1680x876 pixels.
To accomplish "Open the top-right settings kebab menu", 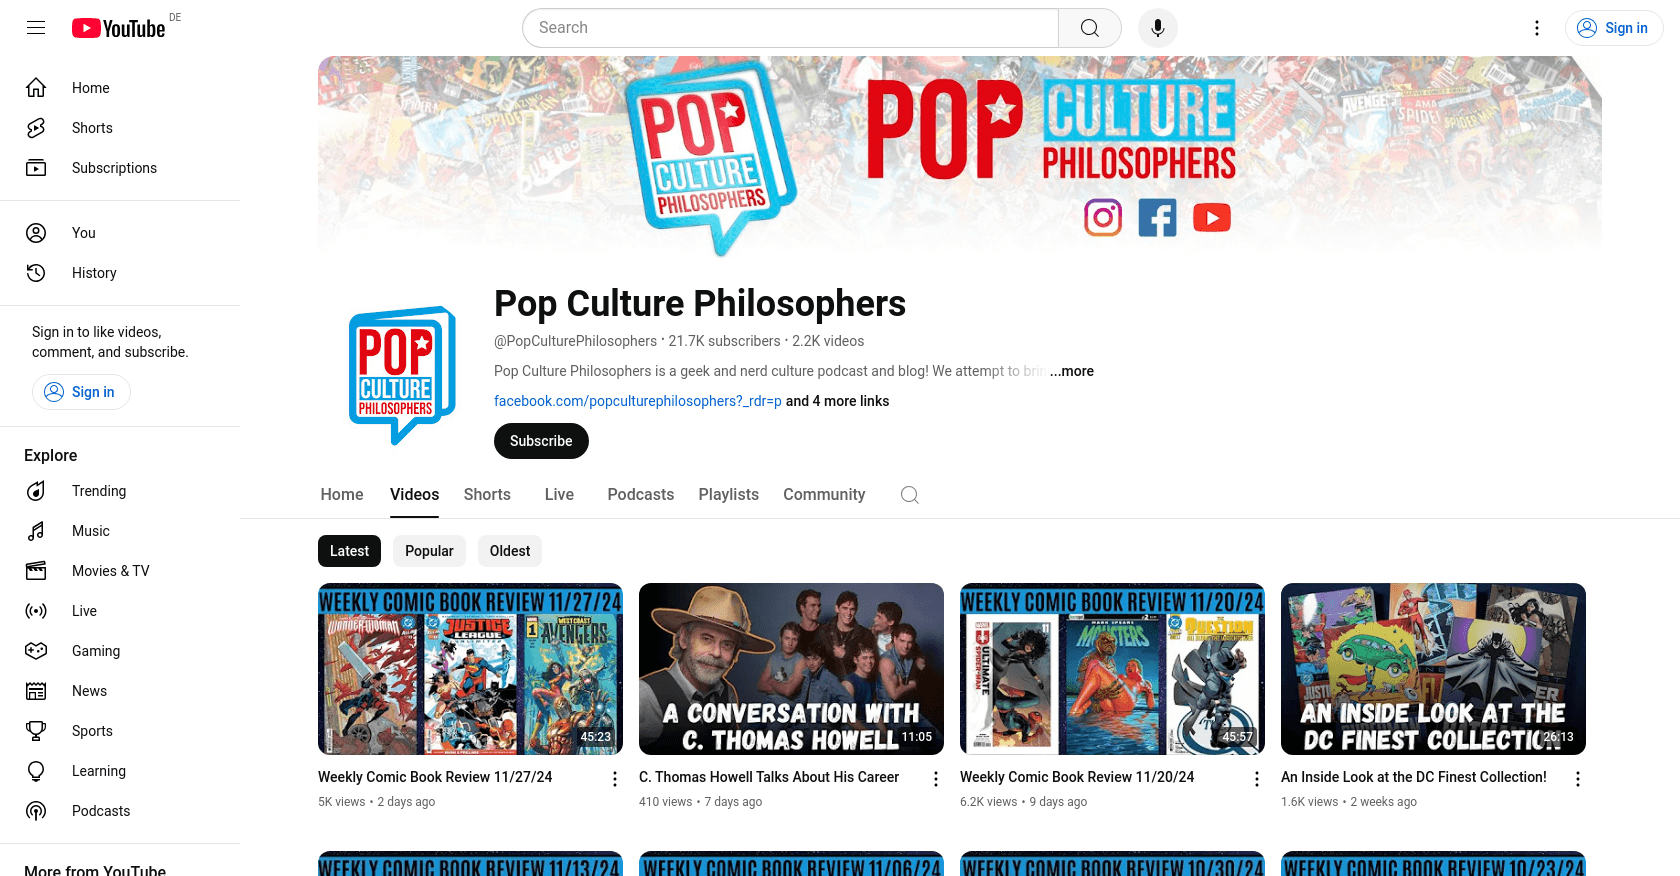I will [1537, 28].
